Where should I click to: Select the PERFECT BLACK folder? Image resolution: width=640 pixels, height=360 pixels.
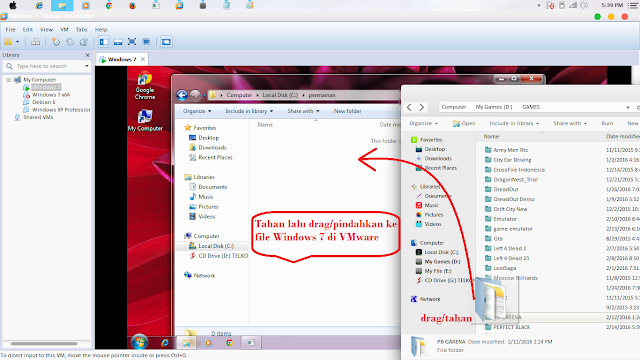pyautogui.click(x=512, y=327)
